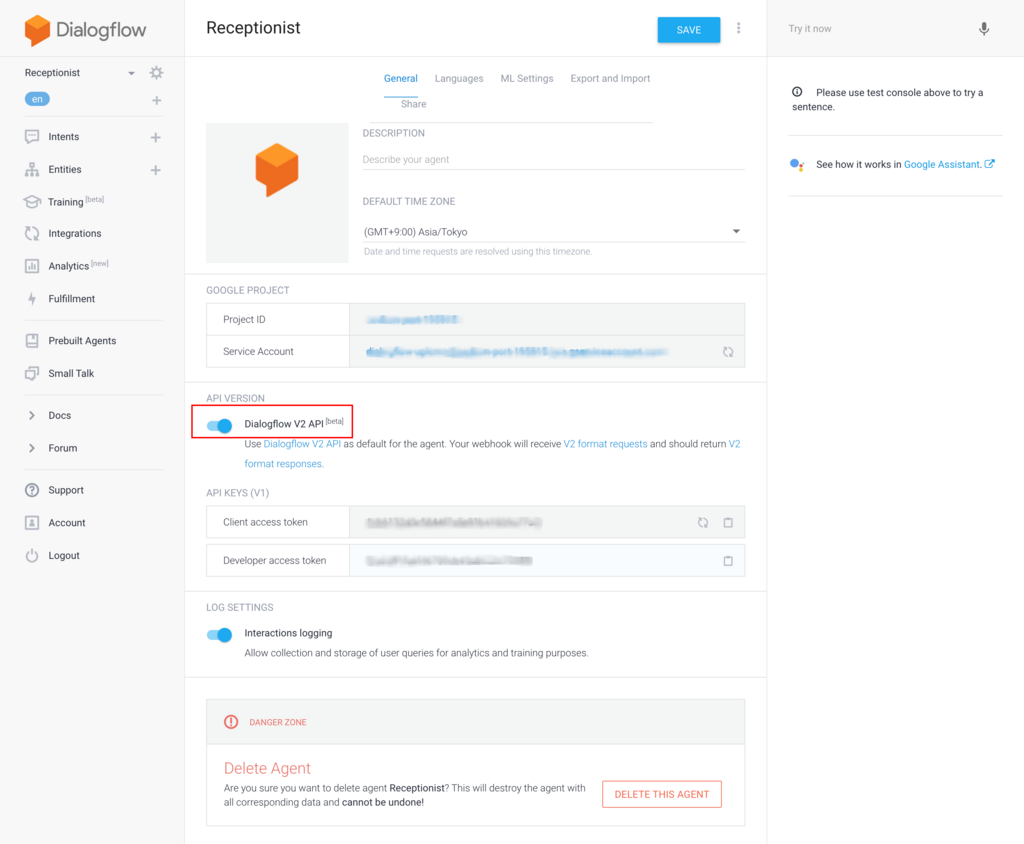The height and width of the screenshot is (844, 1024).
Task: Open Support page
Action: (x=65, y=490)
